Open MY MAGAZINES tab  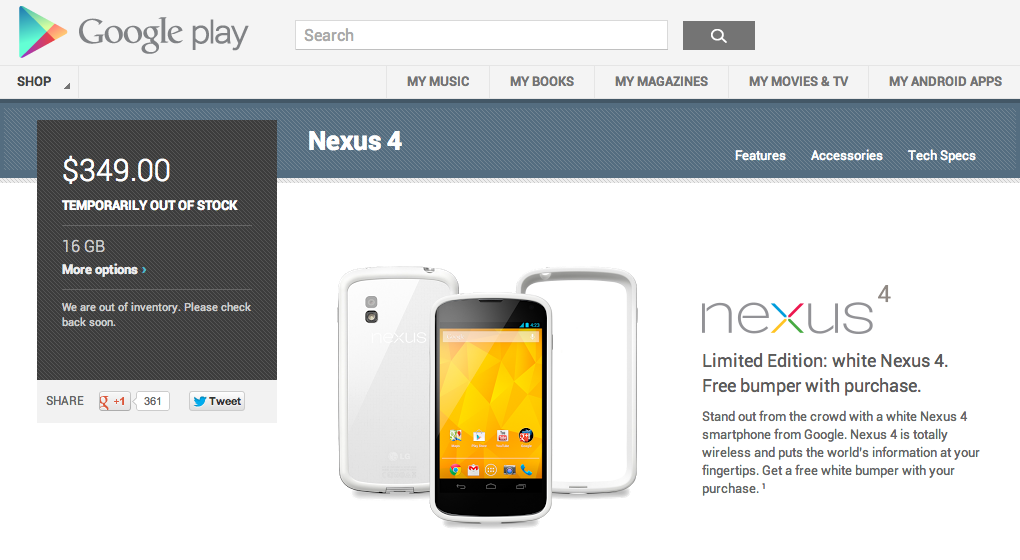662,82
